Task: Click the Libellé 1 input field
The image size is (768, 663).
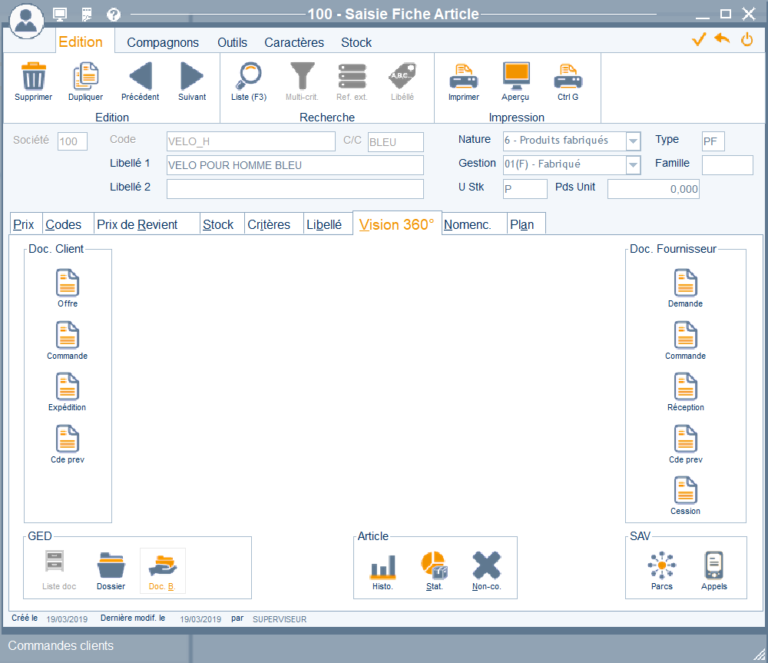Action: coord(295,165)
